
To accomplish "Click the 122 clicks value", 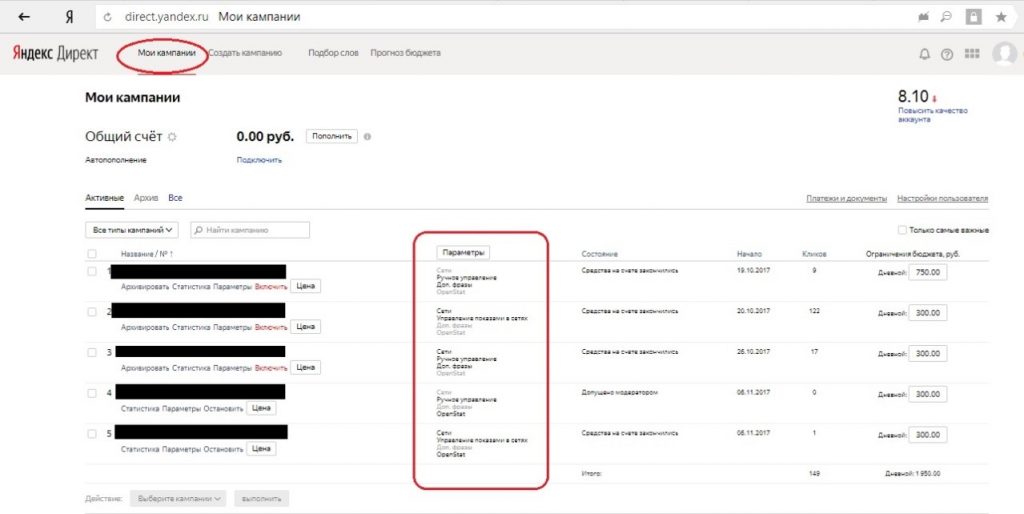I will click(x=814, y=311).
